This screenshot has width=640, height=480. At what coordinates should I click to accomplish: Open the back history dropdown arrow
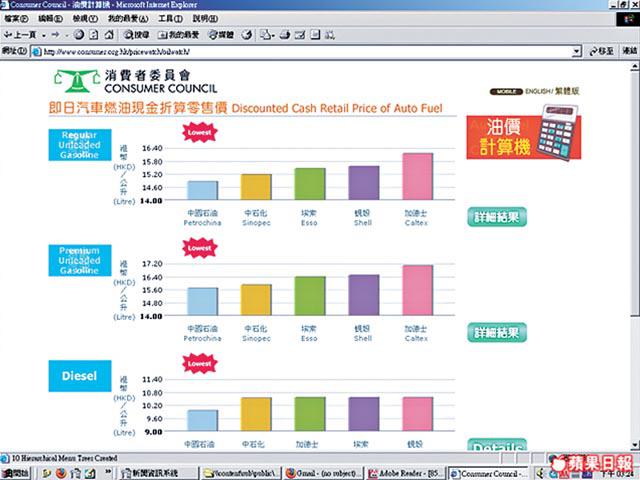44,36
